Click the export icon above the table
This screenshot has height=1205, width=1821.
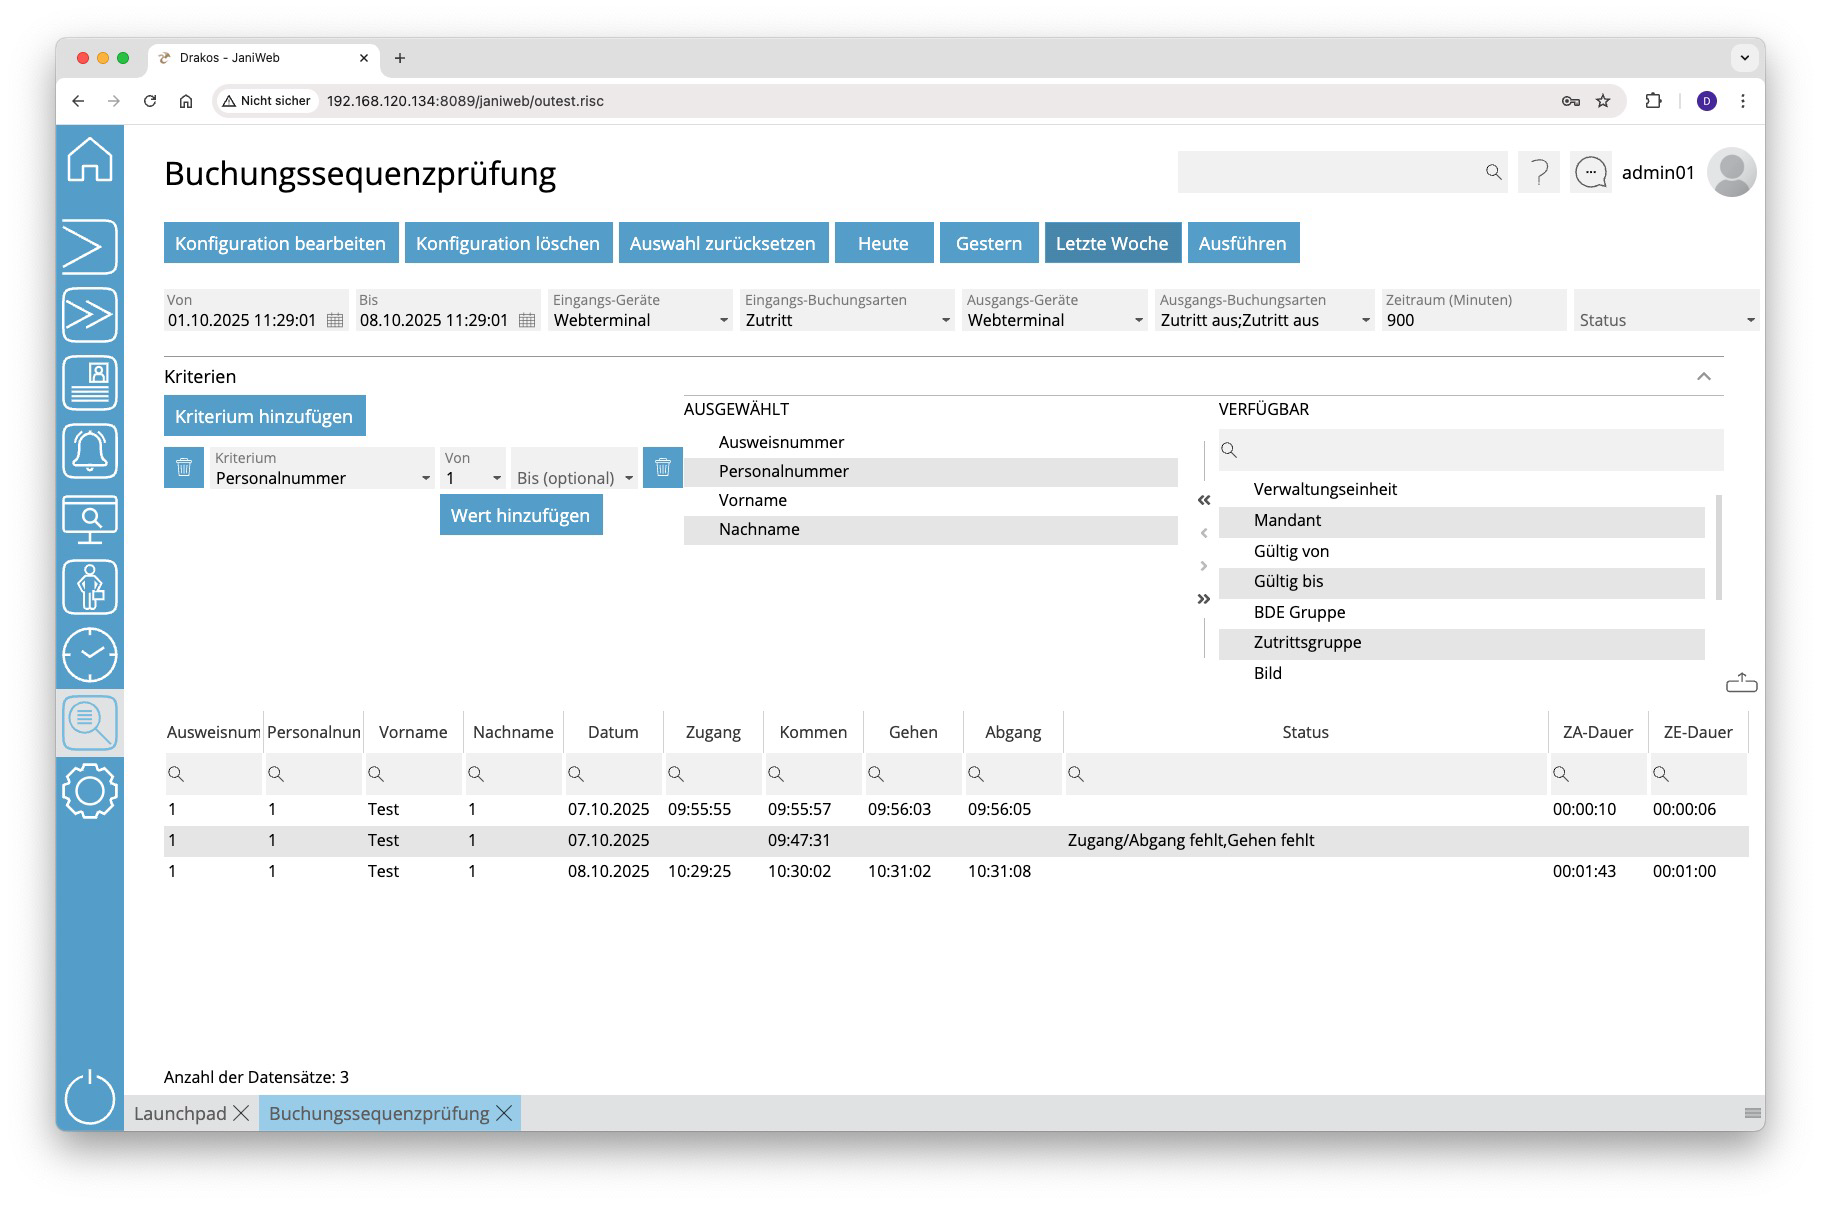tap(1741, 683)
